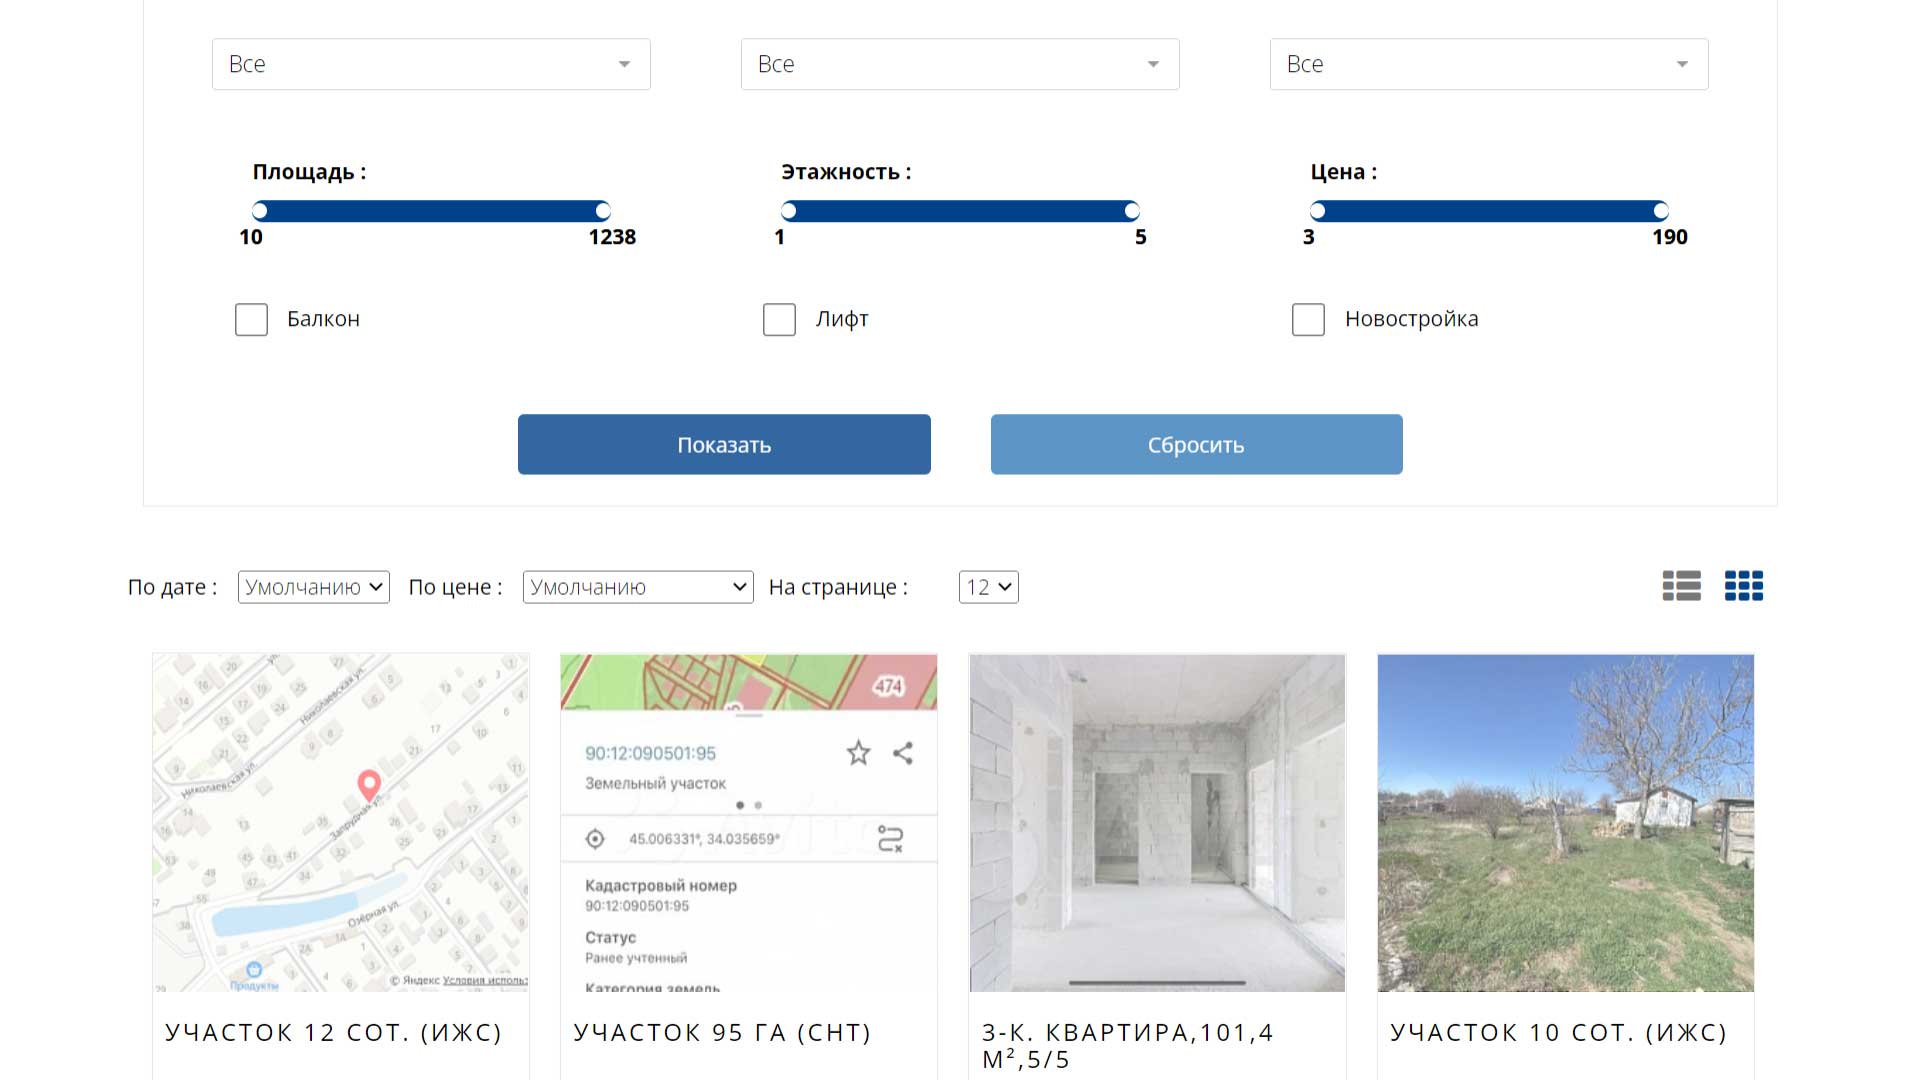Click Площадь slider maximum handle

click(603, 211)
